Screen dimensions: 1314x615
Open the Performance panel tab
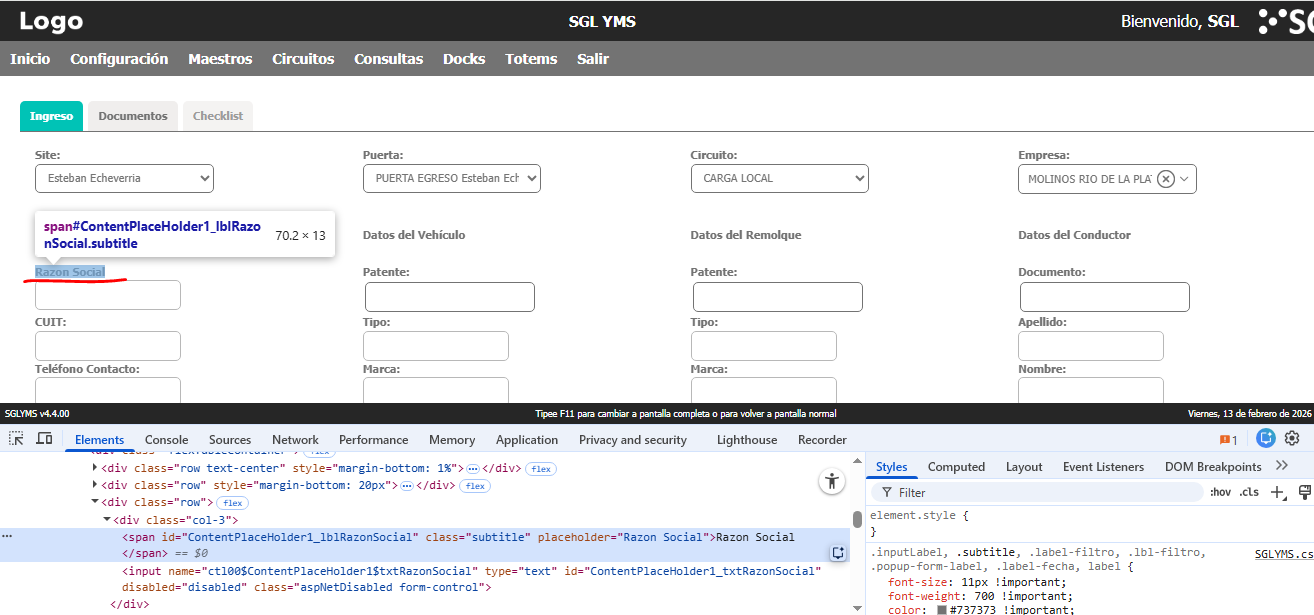click(374, 440)
